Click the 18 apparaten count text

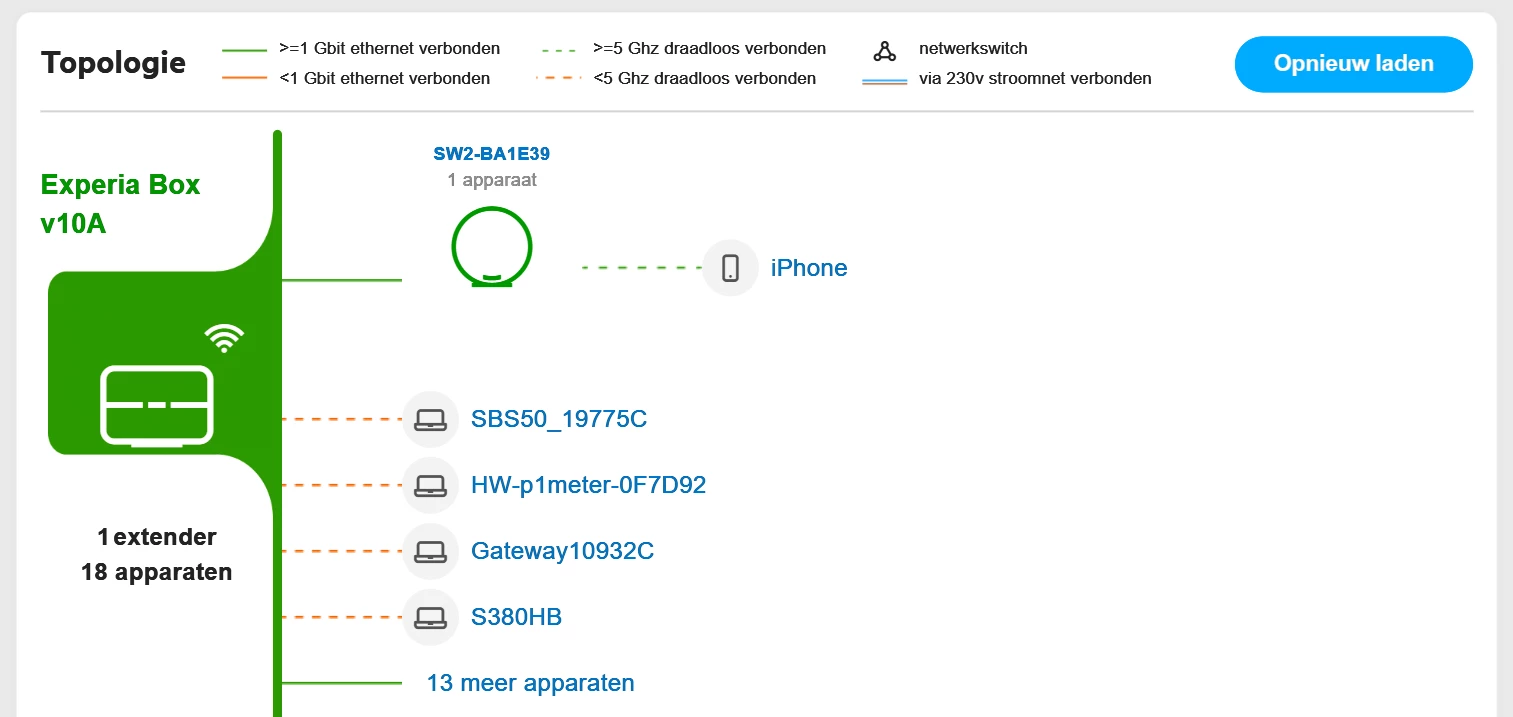pos(157,572)
